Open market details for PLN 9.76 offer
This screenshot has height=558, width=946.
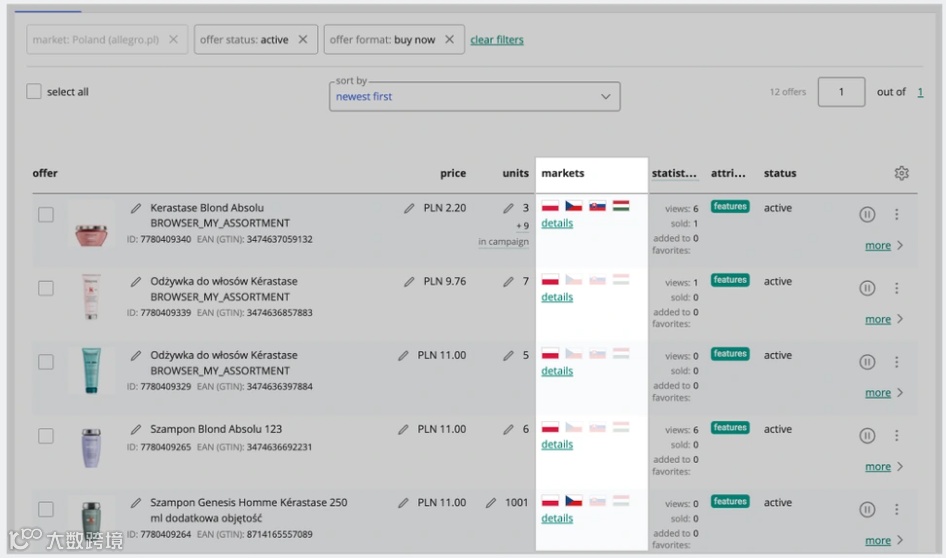click(x=557, y=297)
